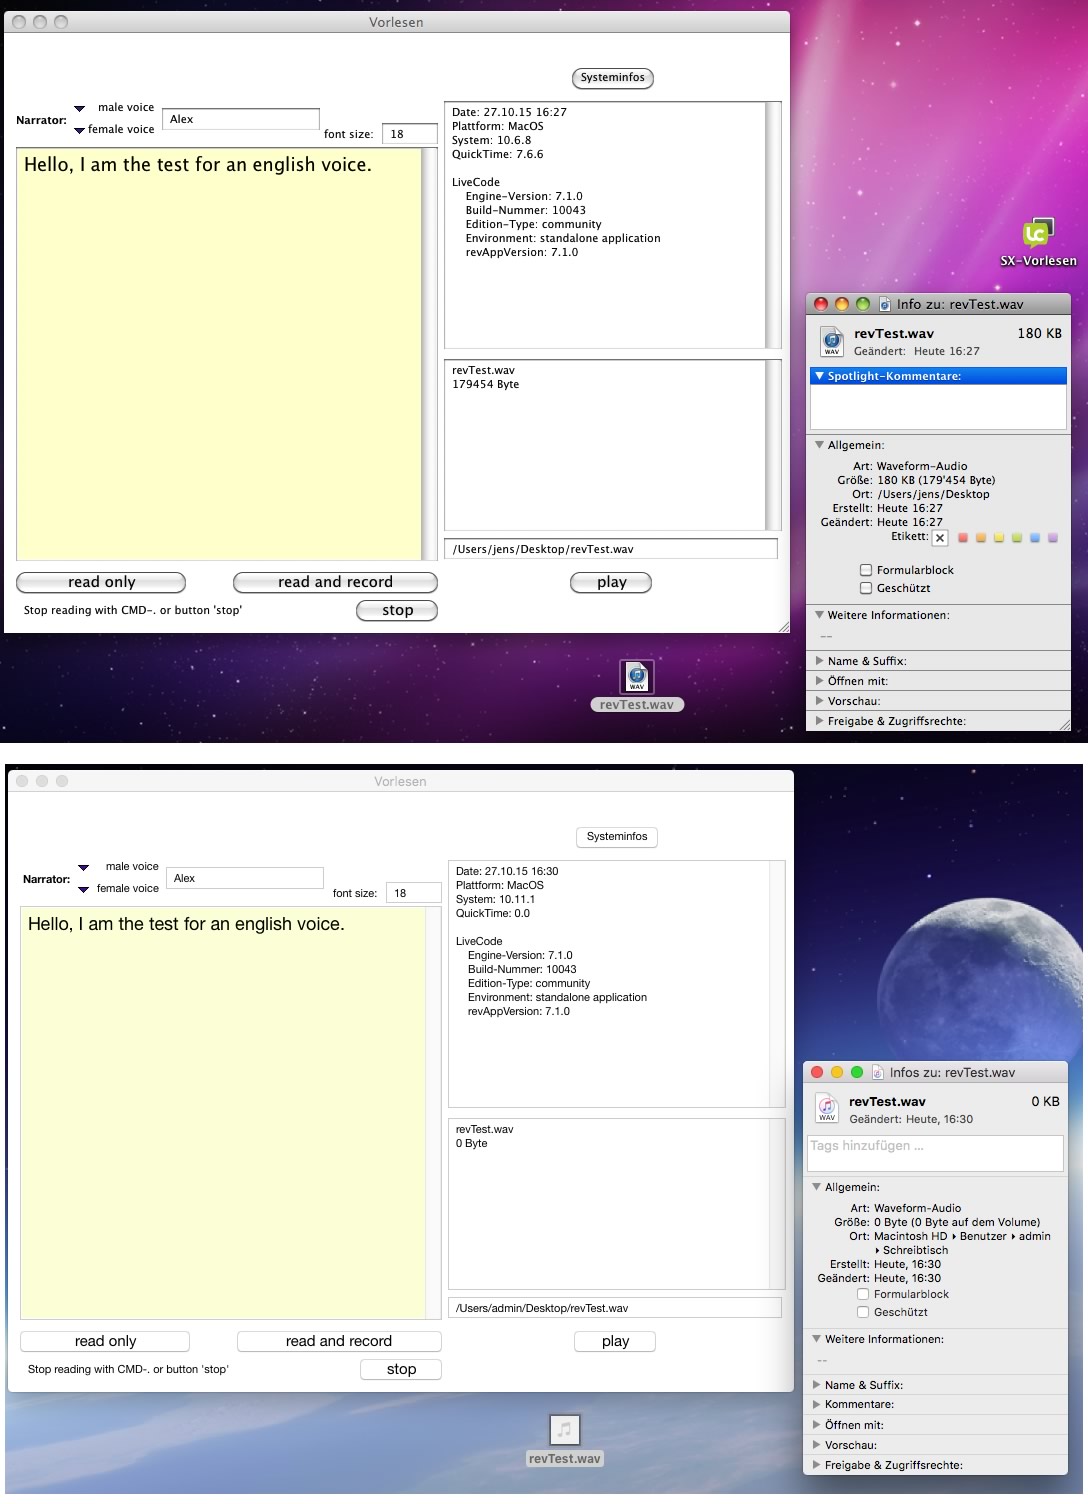Viewport: 1088px width, 1504px height.
Task: Click the '179454 Byte' file size text
Action: (x=486, y=385)
